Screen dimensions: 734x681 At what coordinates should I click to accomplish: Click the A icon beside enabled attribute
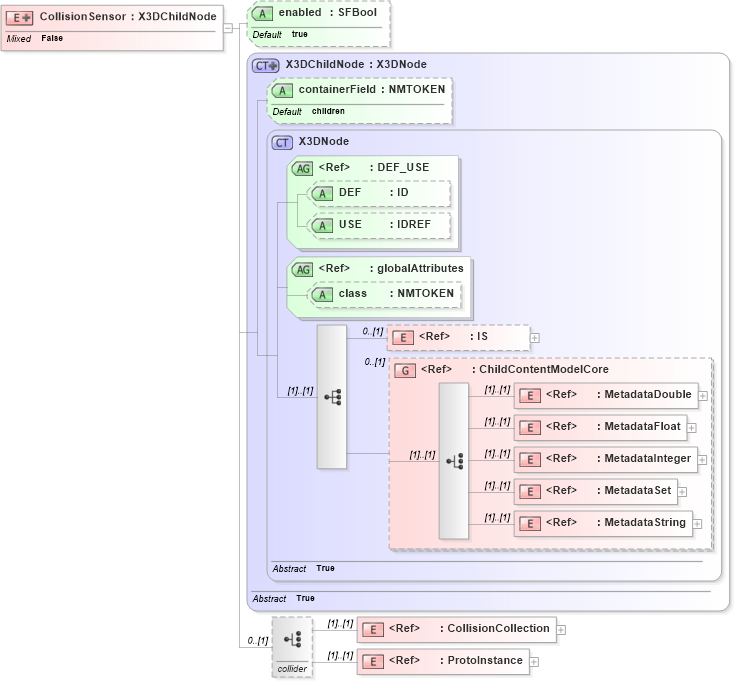pyautogui.click(x=262, y=14)
